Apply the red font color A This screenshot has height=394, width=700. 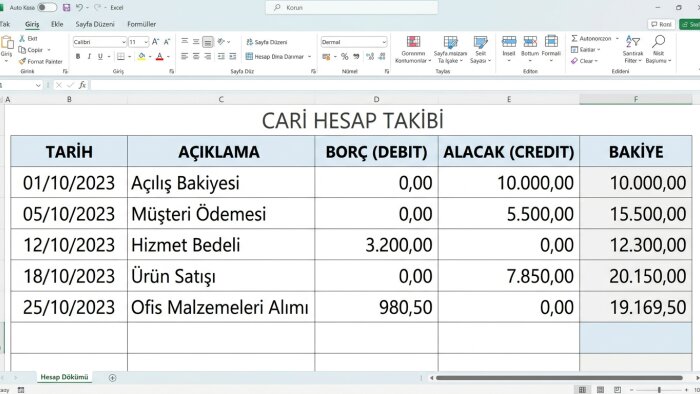(159, 57)
